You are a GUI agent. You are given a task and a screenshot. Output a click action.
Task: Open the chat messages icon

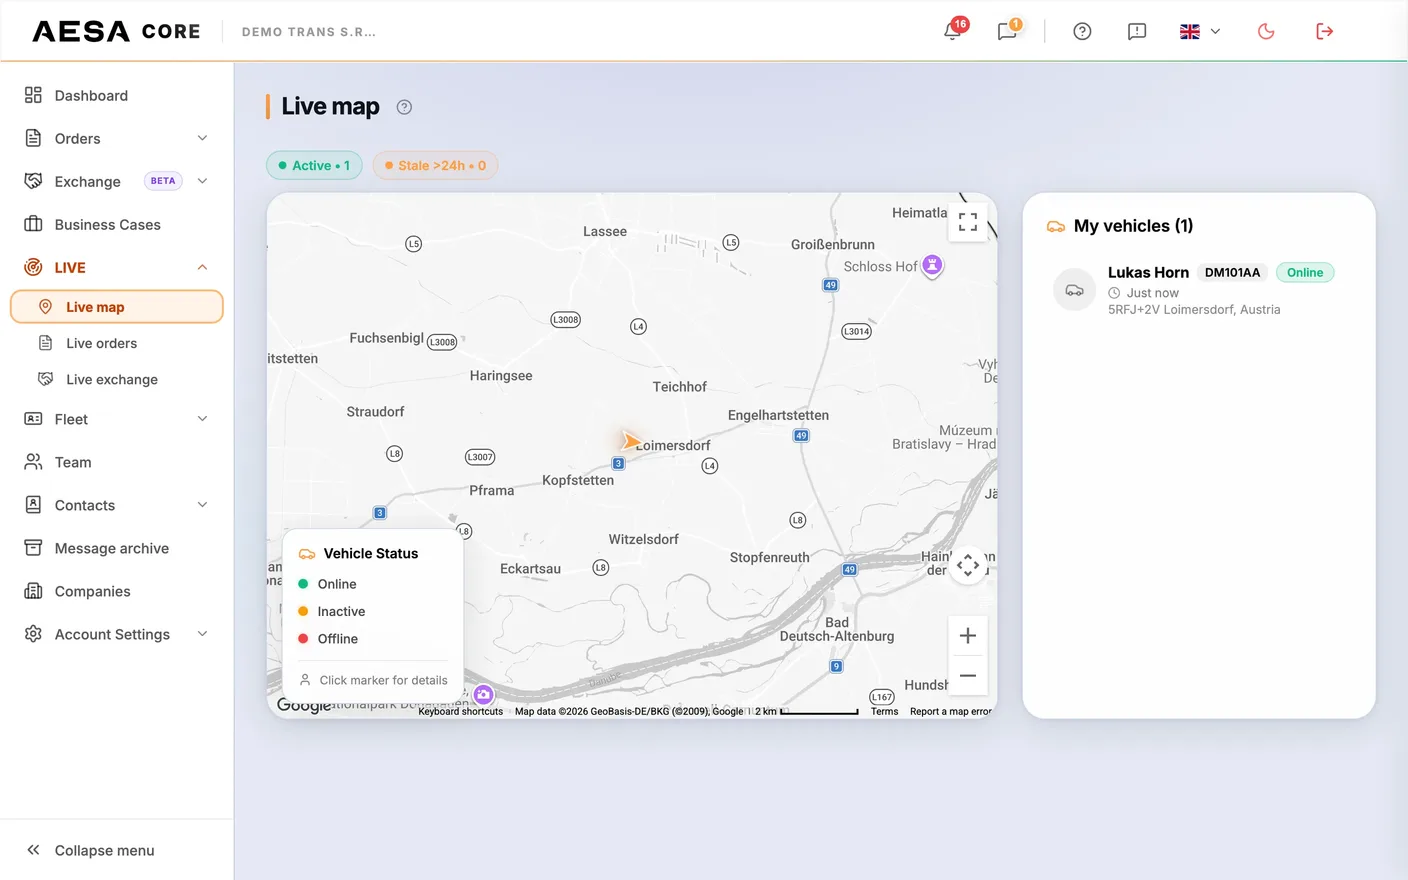click(x=1007, y=31)
